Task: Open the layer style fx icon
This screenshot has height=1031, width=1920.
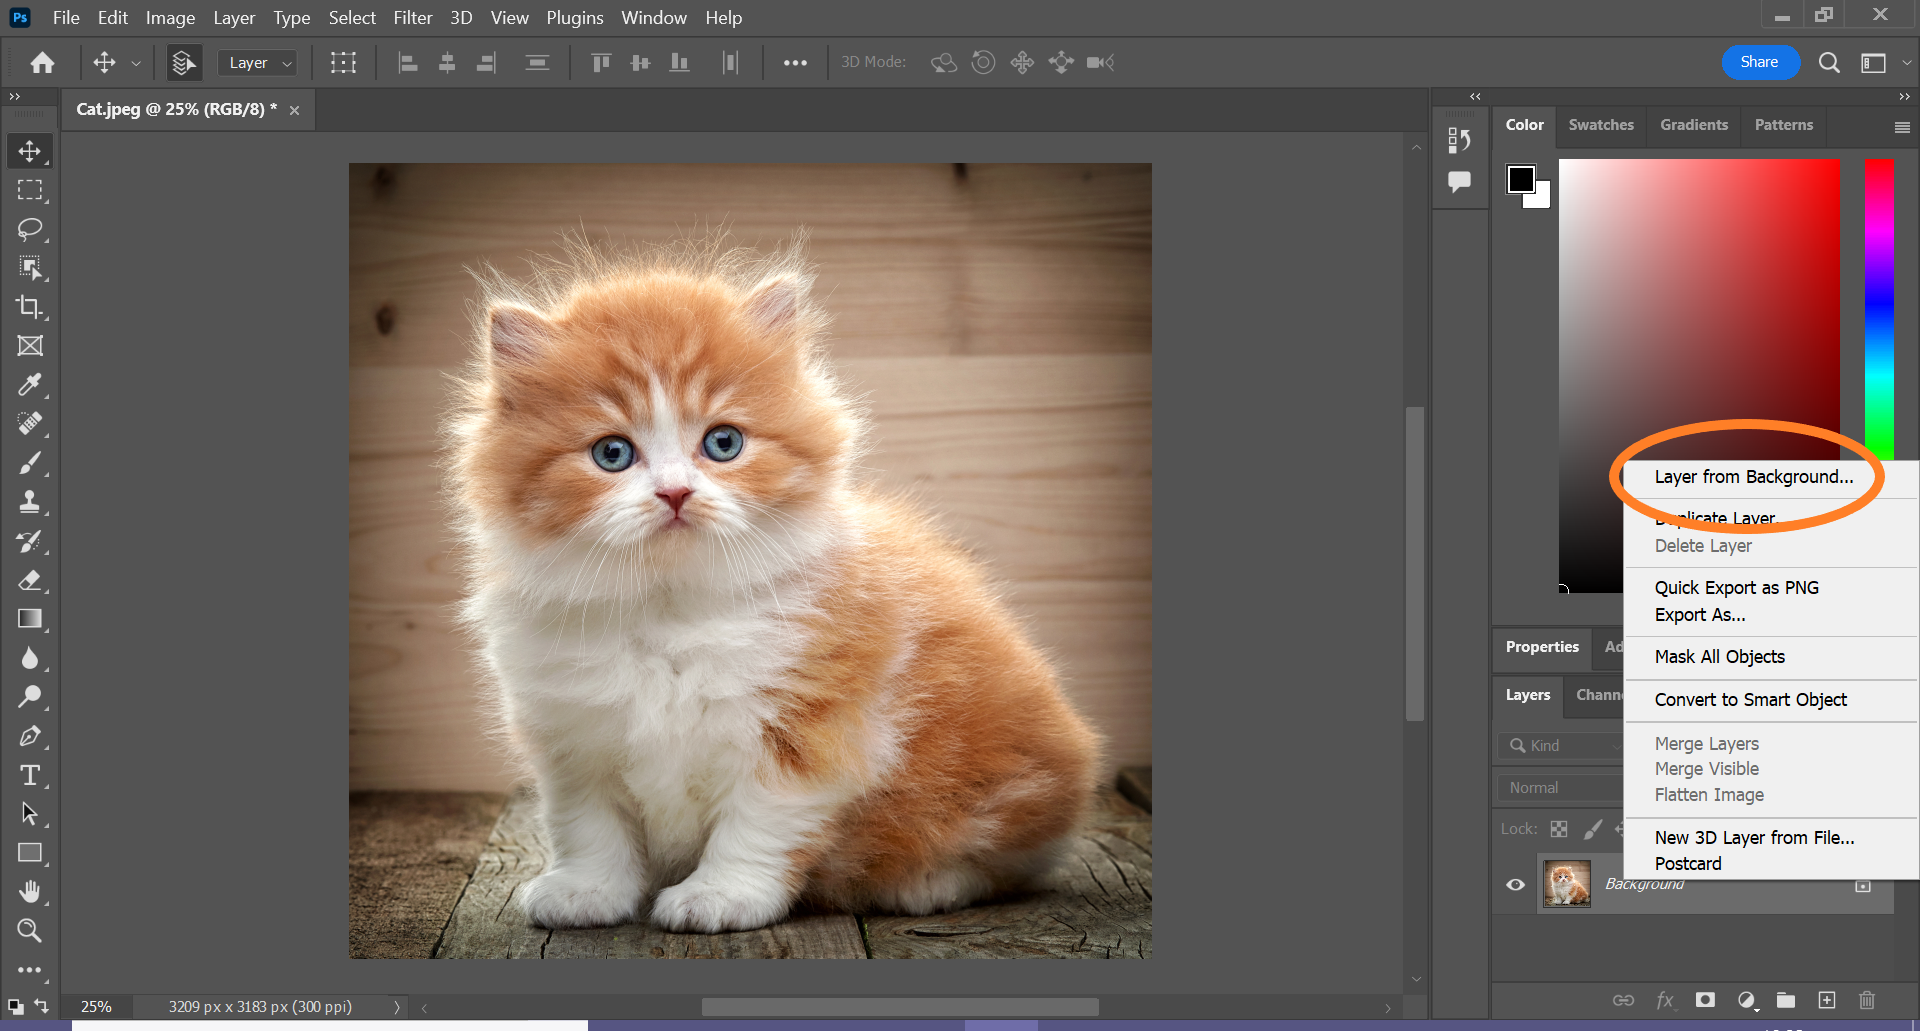Action: pos(1665,1000)
